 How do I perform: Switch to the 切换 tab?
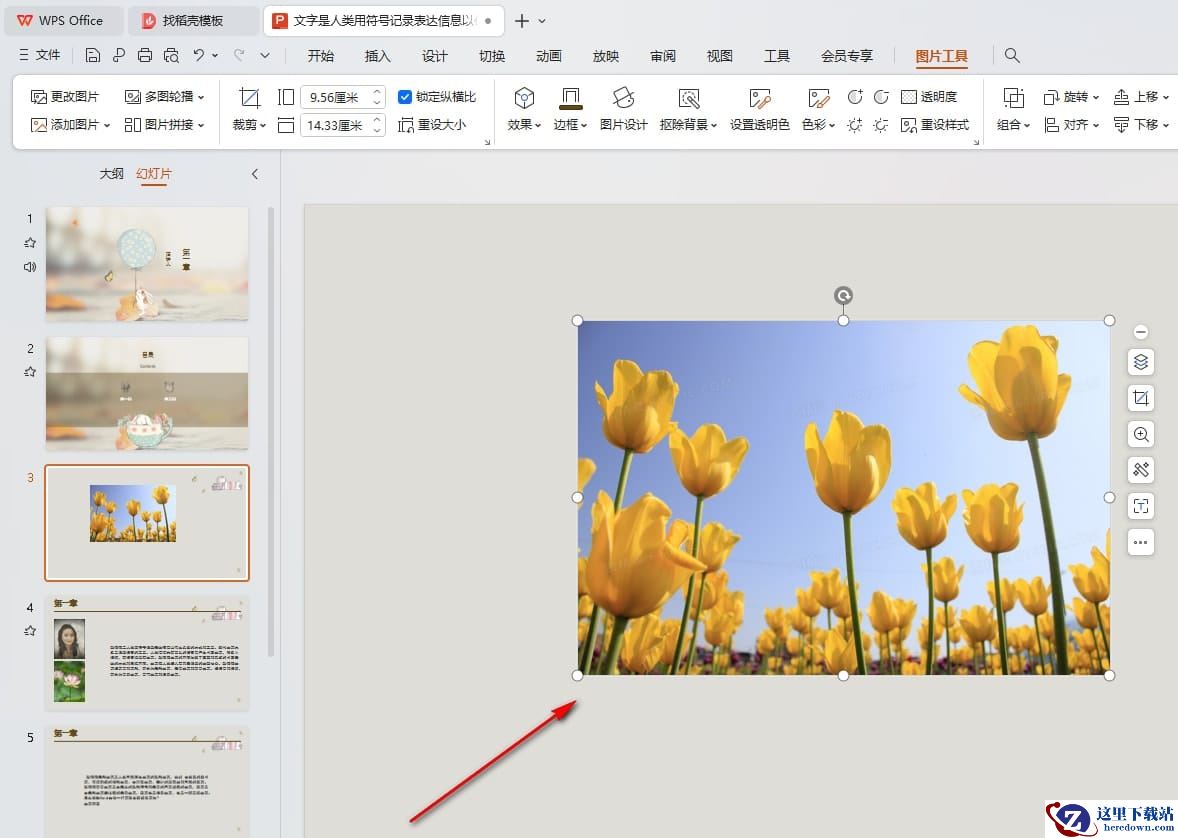click(492, 56)
